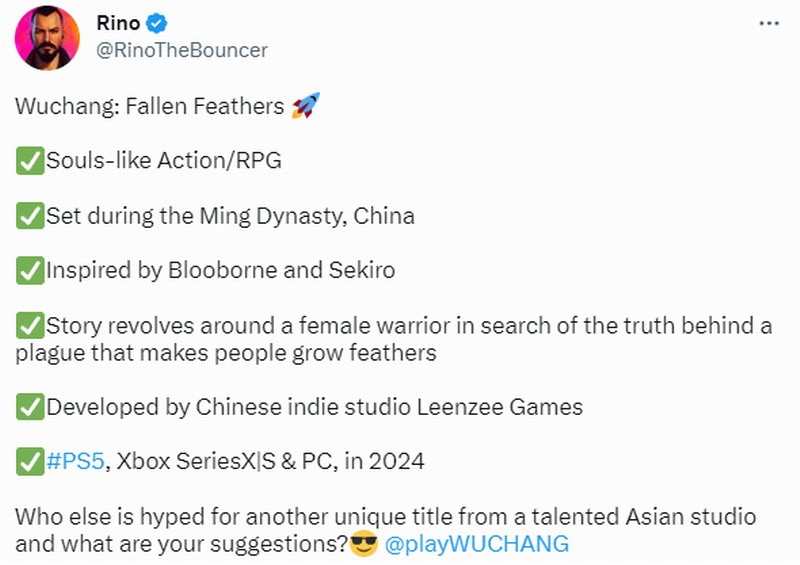The height and width of the screenshot is (565, 800).
Task: Click the rocket emoji after Fallen Feathers
Action: click(305, 107)
